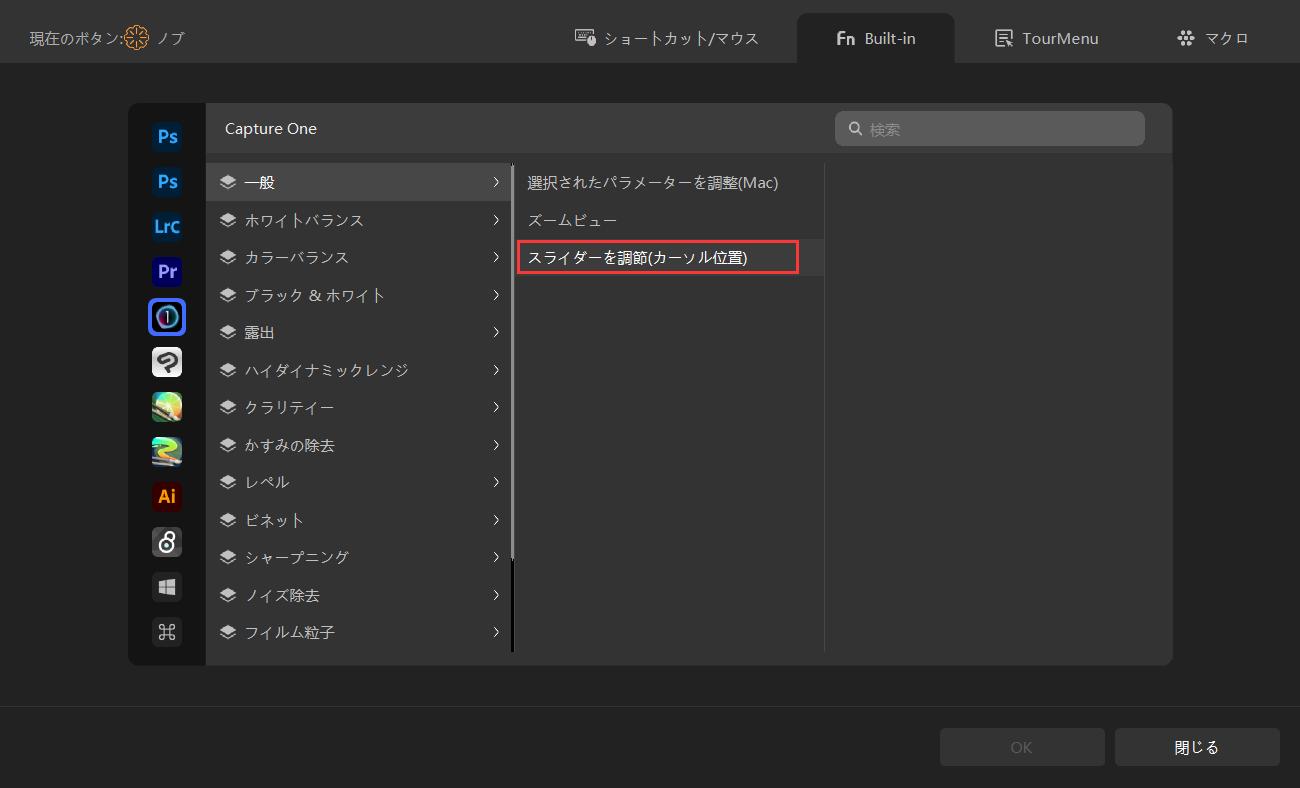The width and height of the screenshot is (1300, 788).
Task: Click the layers icon beside レベル
Action: coord(228,482)
